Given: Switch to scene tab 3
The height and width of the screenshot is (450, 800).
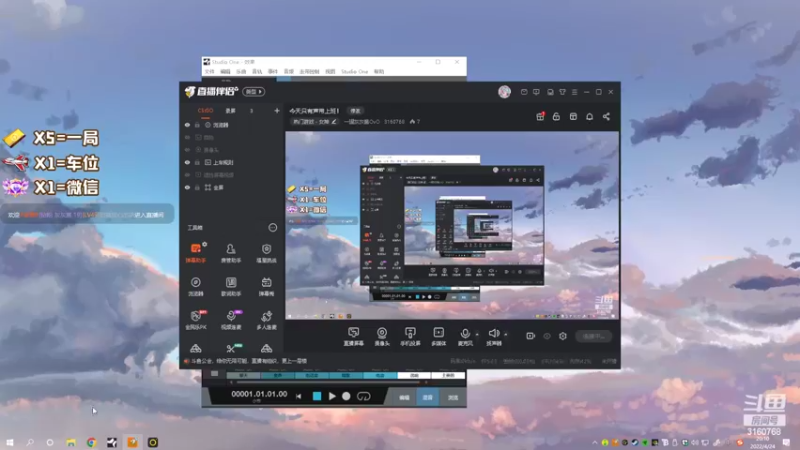Looking at the screenshot, I should click(251, 111).
